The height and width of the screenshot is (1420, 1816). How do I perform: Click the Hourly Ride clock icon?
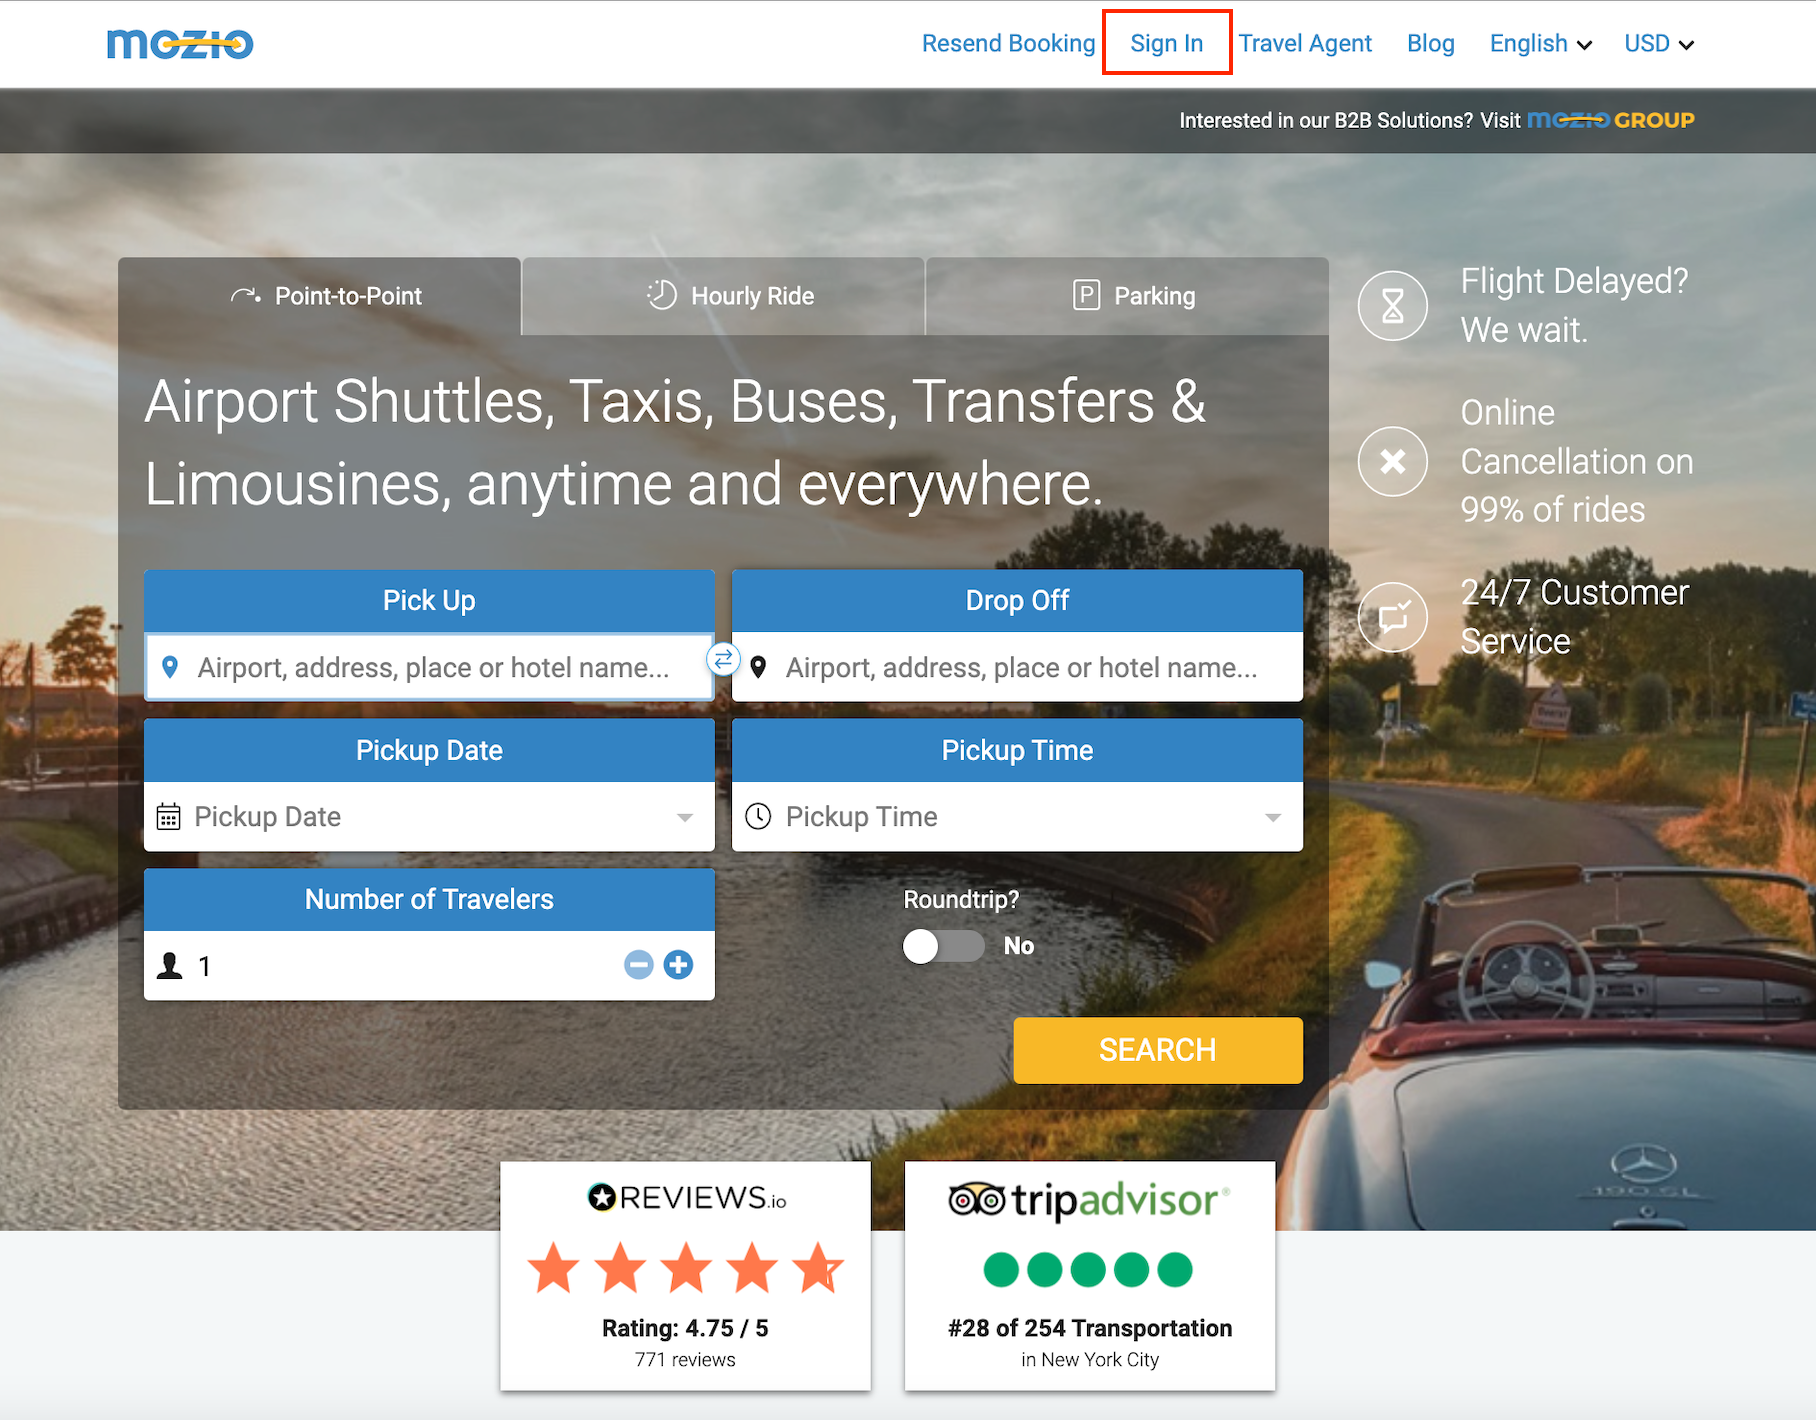pyautogui.click(x=662, y=295)
